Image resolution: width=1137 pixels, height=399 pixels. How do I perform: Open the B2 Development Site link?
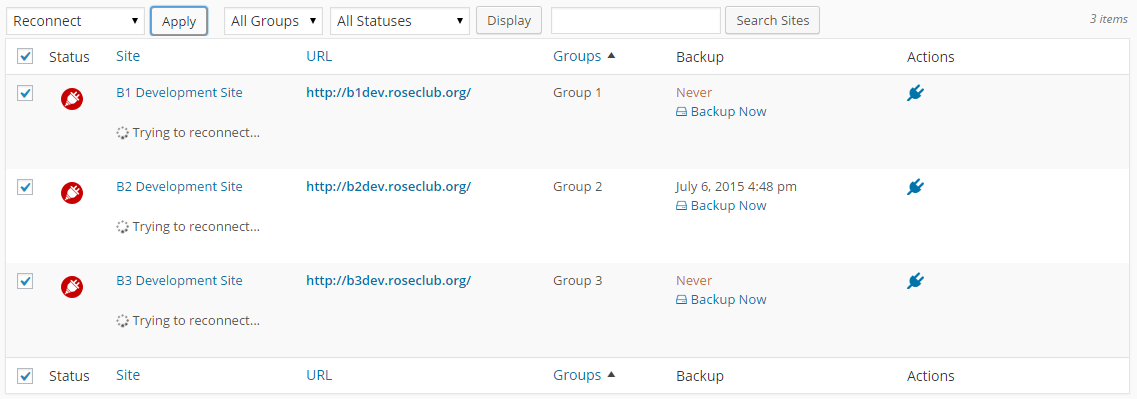pyautogui.click(x=179, y=186)
